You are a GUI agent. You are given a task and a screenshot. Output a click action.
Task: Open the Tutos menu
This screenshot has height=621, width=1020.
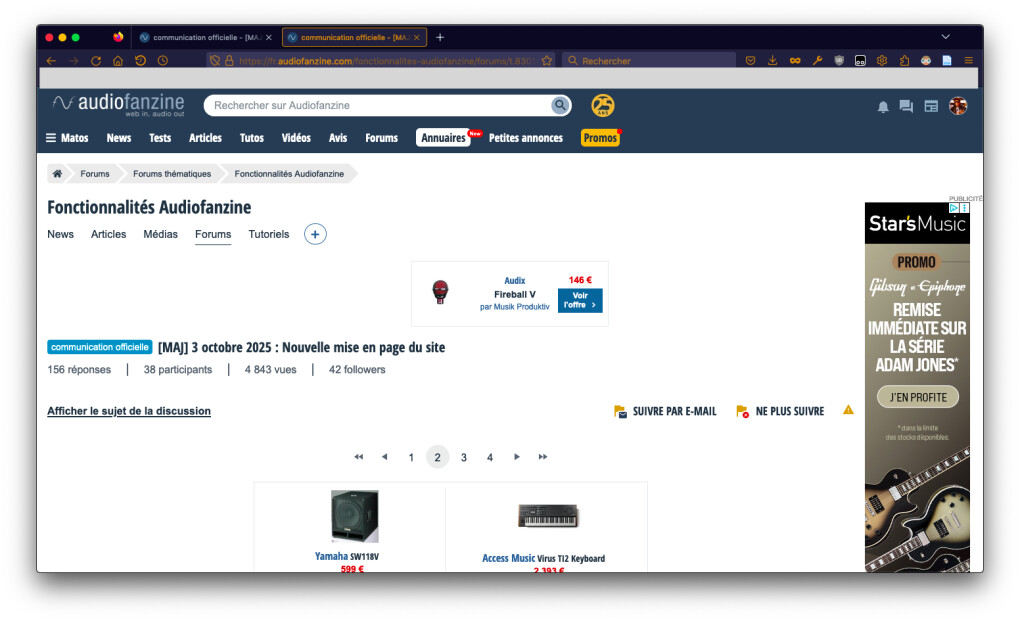pos(252,138)
